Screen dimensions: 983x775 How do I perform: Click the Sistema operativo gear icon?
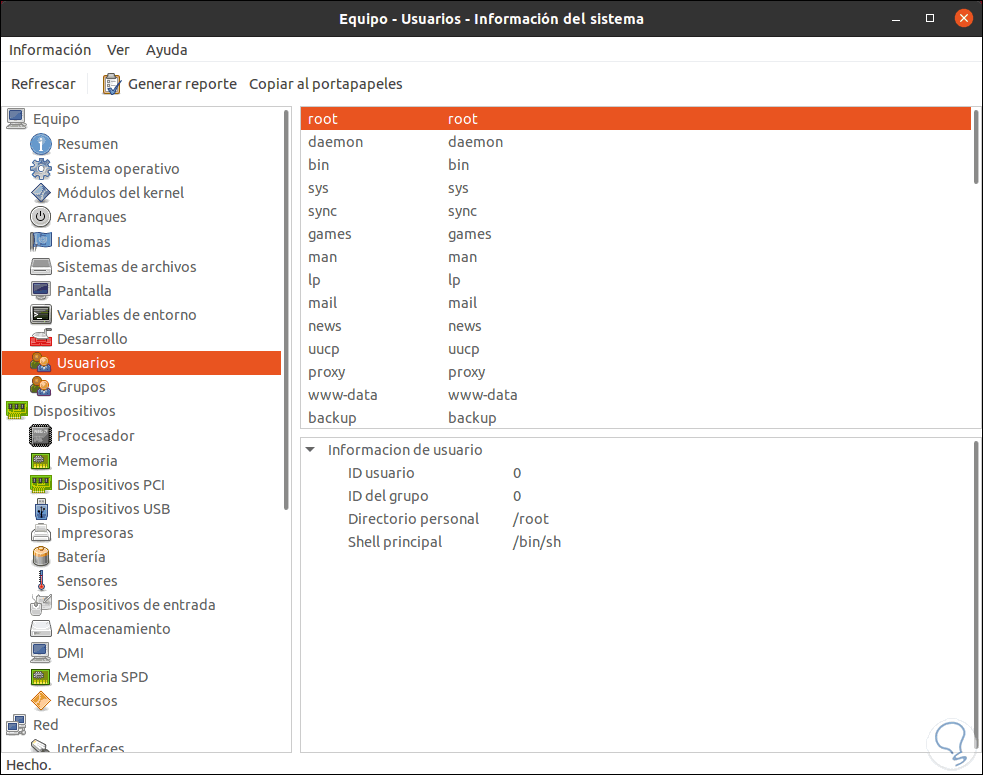click(41, 169)
